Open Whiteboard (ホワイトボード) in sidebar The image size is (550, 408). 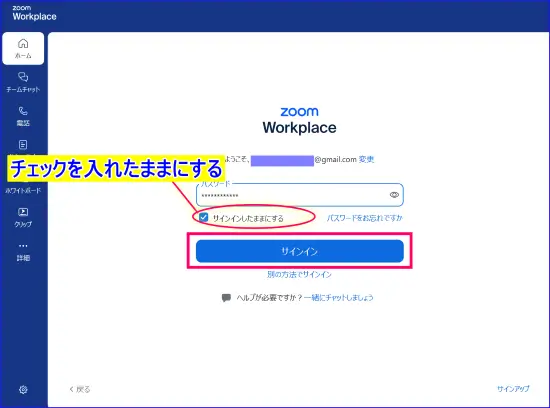tap(23, 190)
